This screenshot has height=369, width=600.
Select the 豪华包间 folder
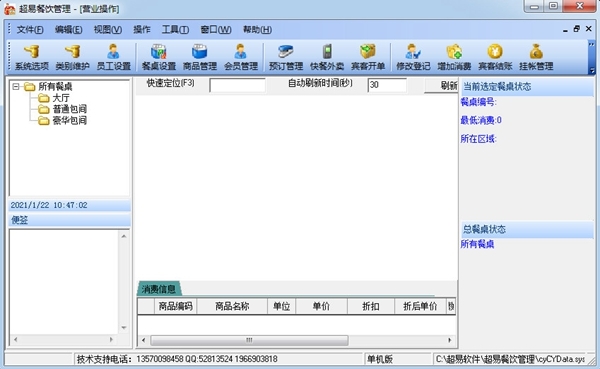(62, 121)
